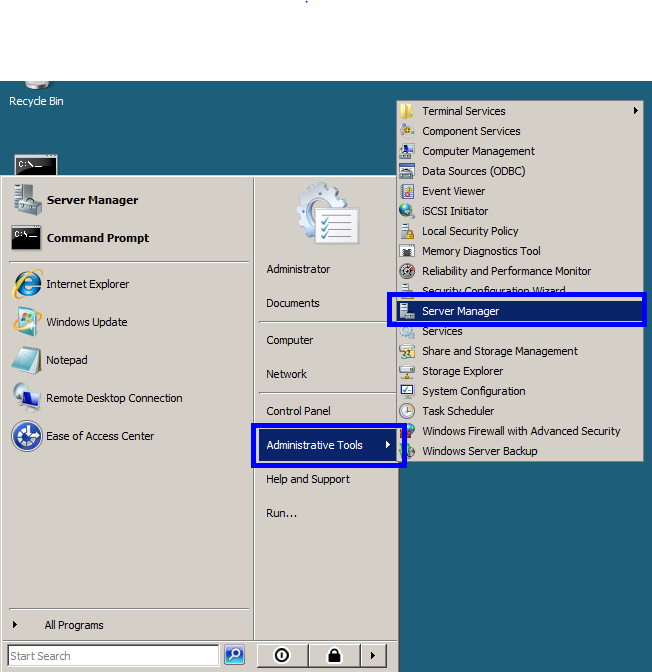Click the iSCSI Initiator label text

pos(455,211)
